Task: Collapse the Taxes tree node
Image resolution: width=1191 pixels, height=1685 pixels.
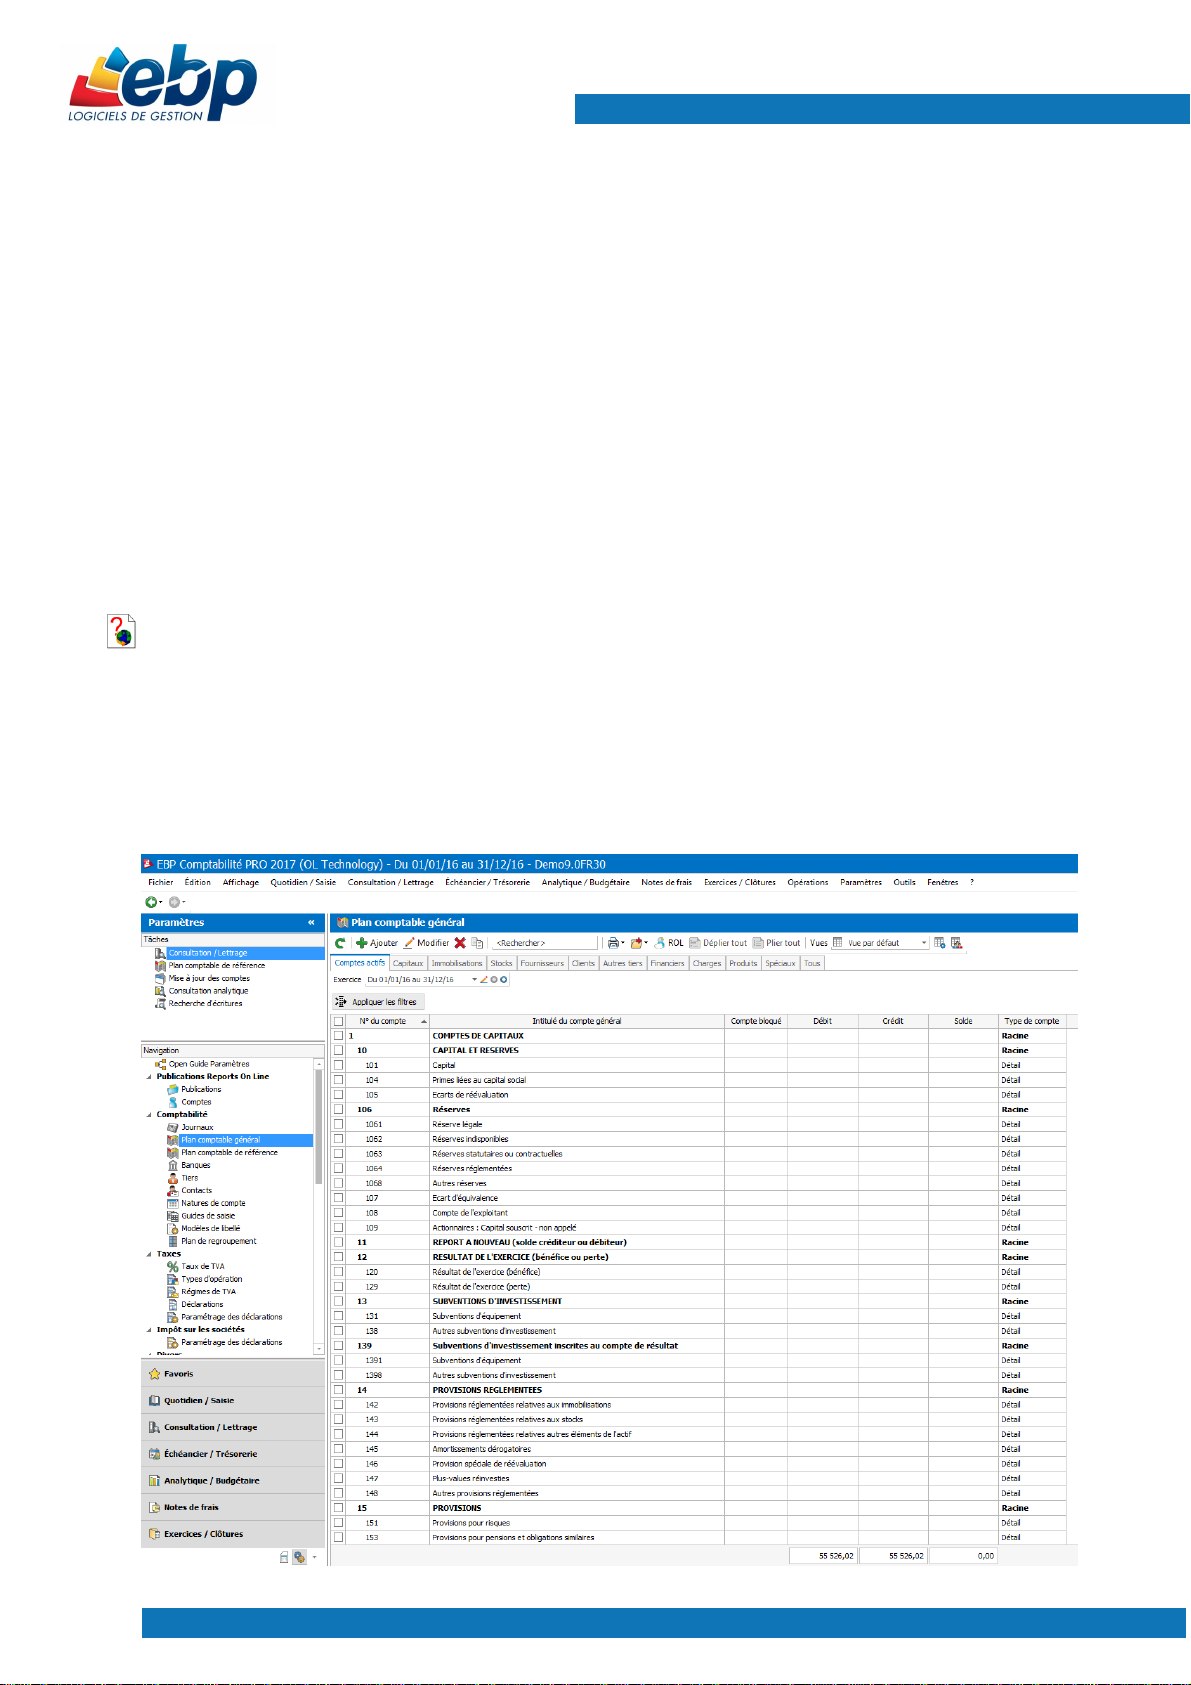Action: coord(150,1254)
